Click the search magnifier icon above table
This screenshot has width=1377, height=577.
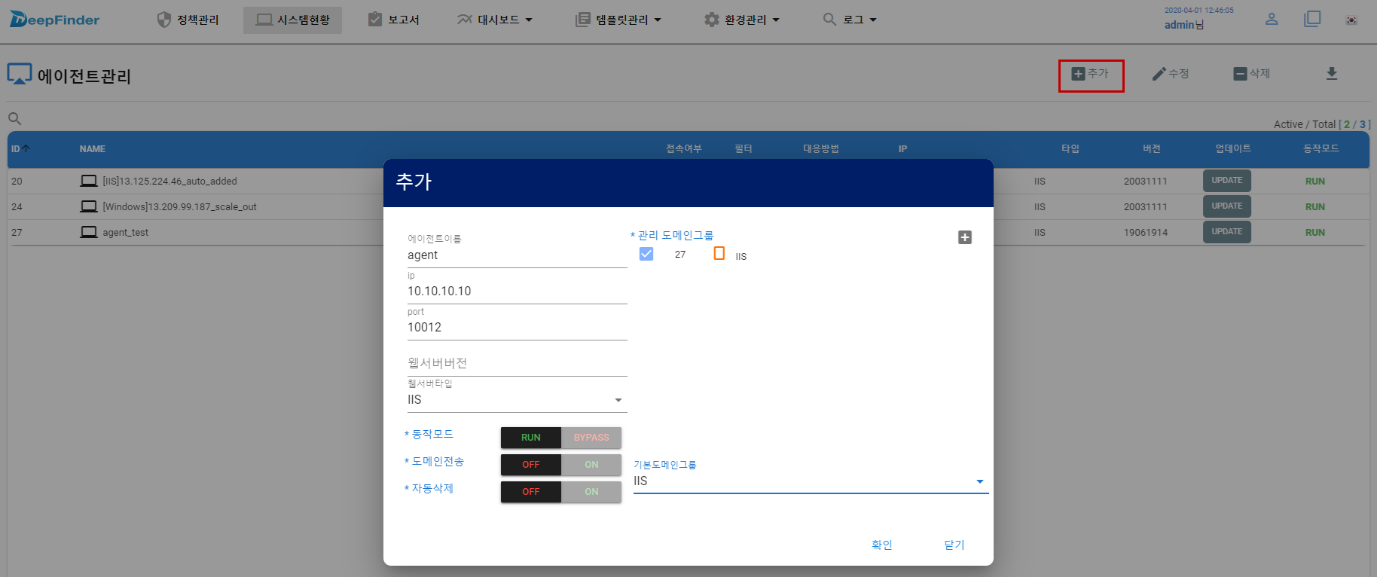click(x=15, y=118)
